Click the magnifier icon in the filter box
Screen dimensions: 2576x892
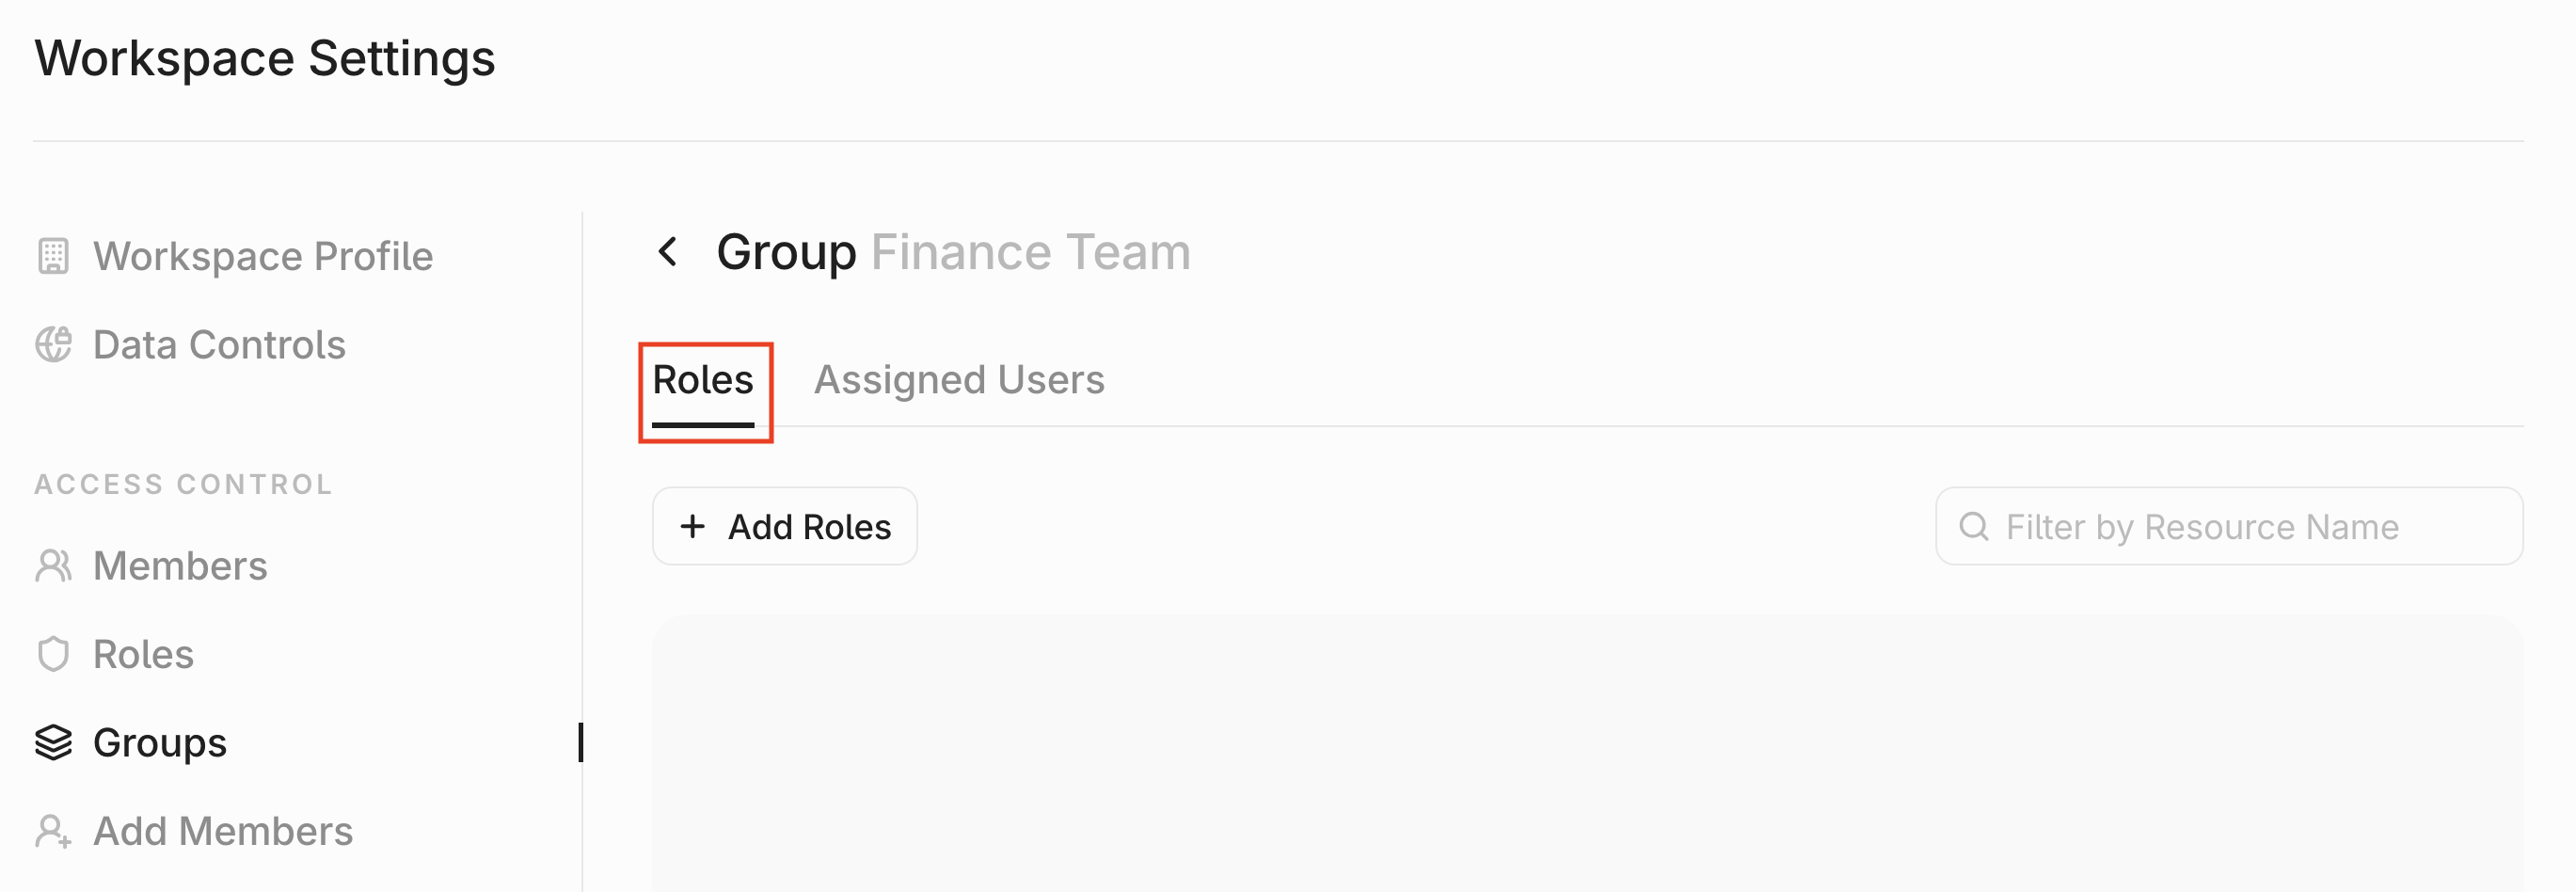click(x=1973, y=526)
